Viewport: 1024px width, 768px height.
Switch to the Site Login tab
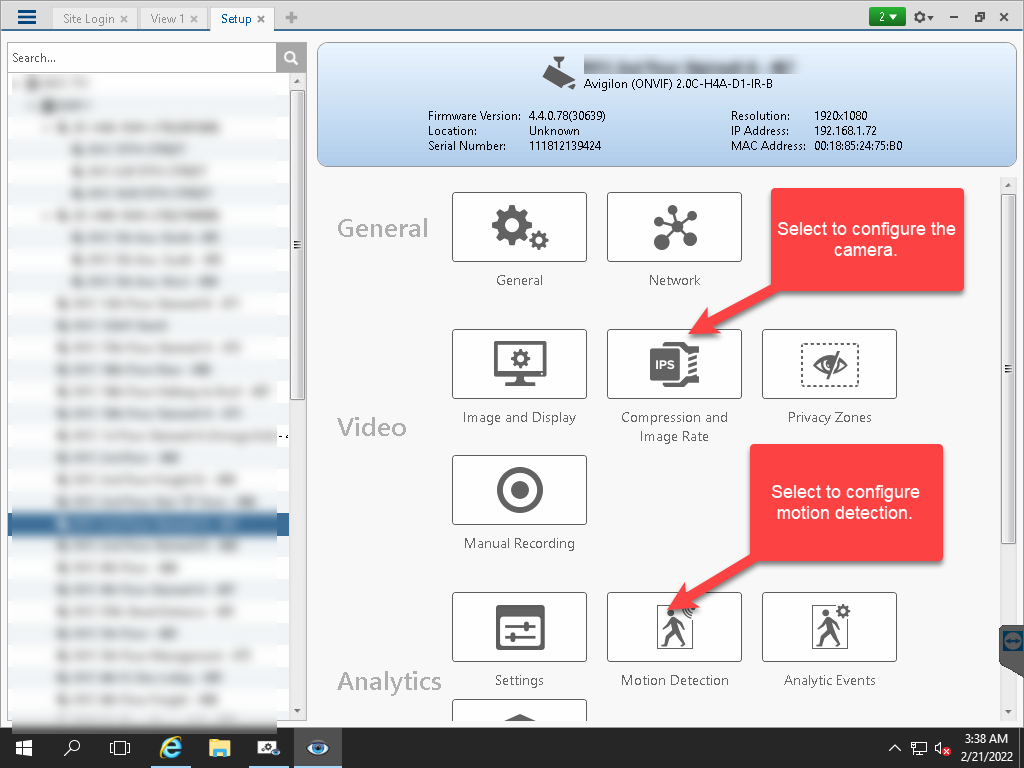click(x=88, y=19)
